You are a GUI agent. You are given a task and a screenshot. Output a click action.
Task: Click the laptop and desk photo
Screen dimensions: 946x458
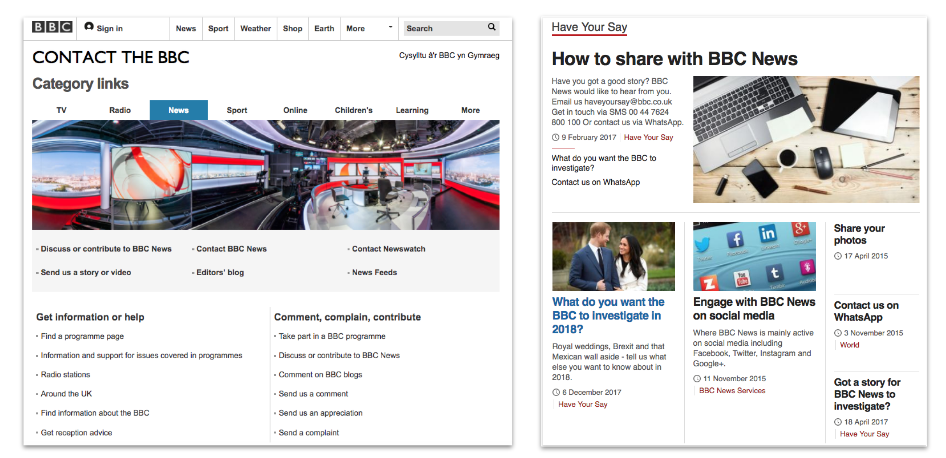[x=806, y=139]
